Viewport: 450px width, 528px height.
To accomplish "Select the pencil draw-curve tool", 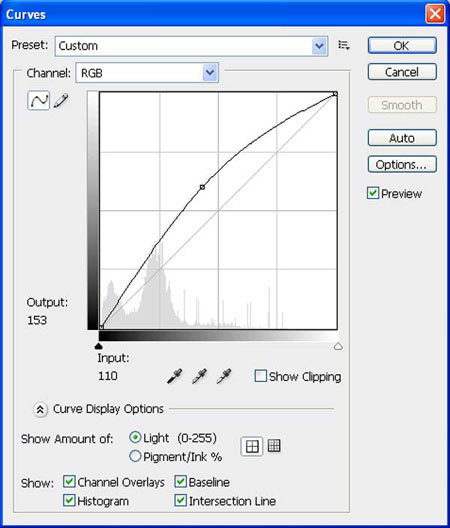I will (x=61, y=100).
